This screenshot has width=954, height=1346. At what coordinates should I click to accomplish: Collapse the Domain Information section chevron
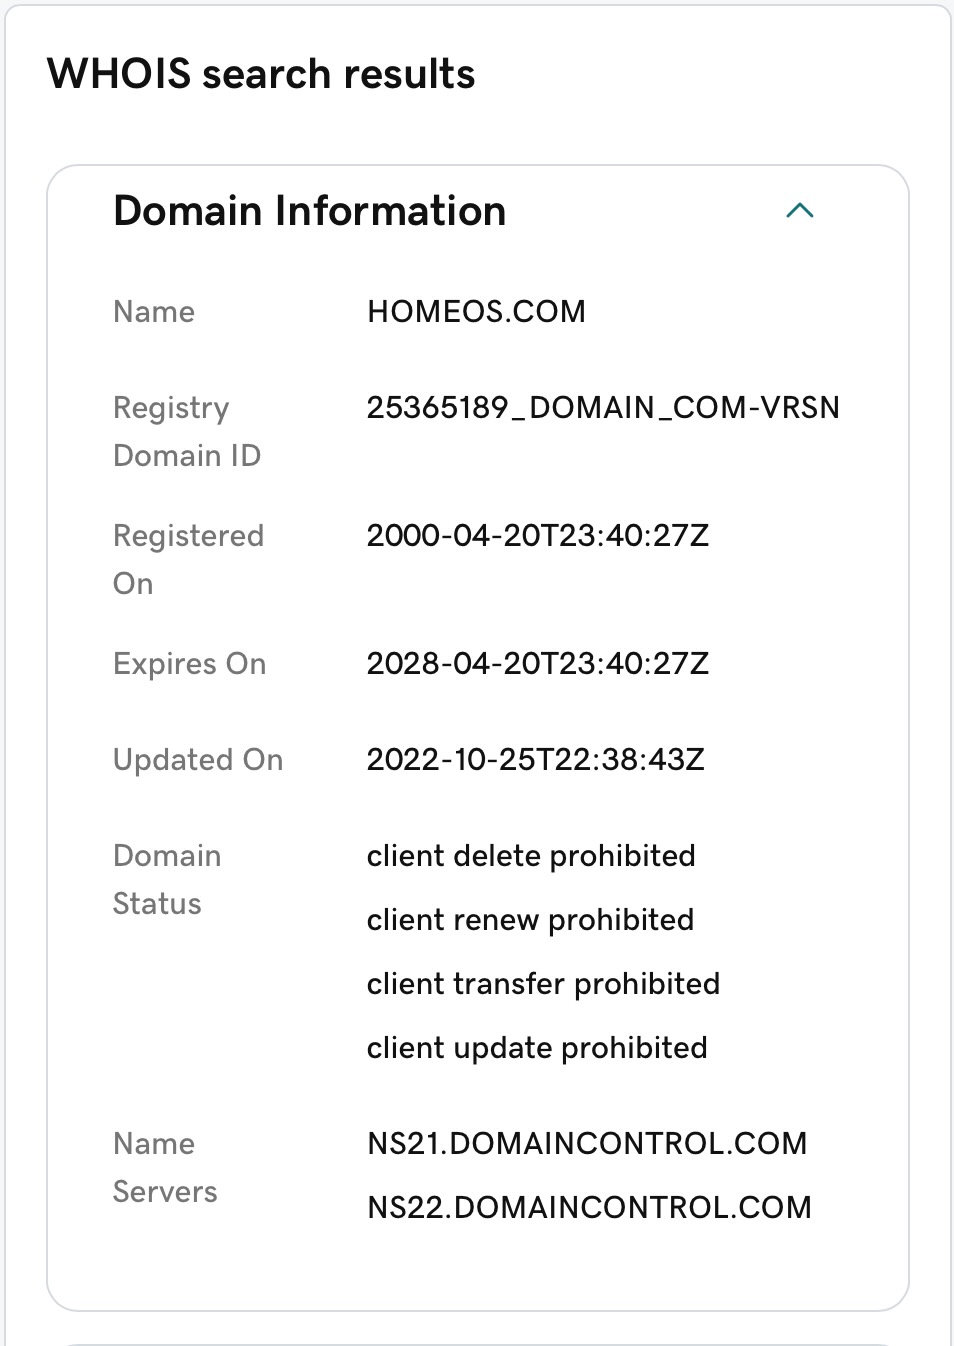pyautogui.click(x=800, y=211)
